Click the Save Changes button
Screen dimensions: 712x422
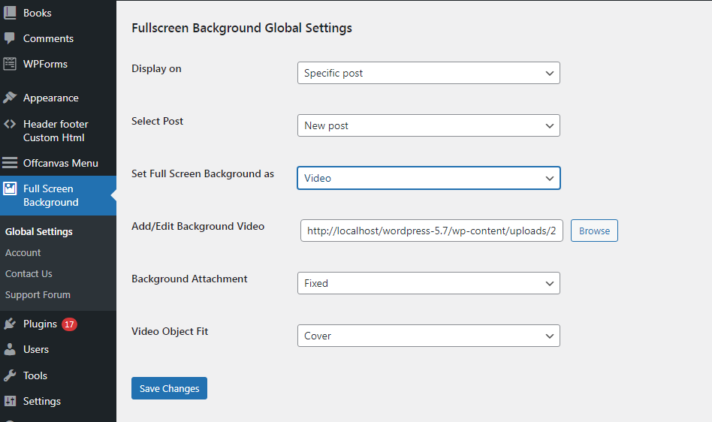coord(169,388)
